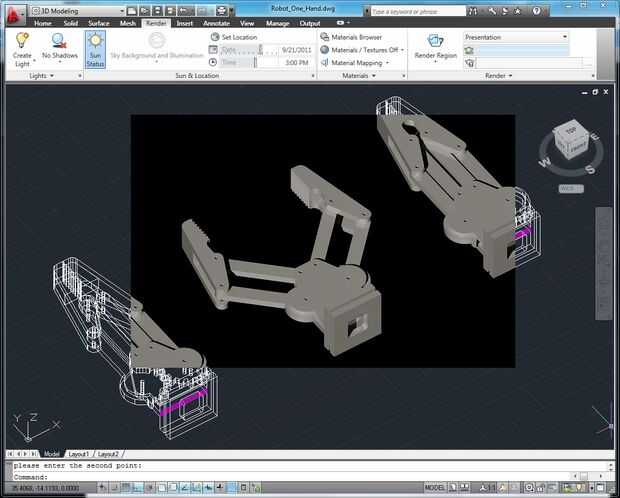Image resolution: width=620 pixels, height=498 pixels.
Task: Click the keyword search input field
Action: pos(418,11)
